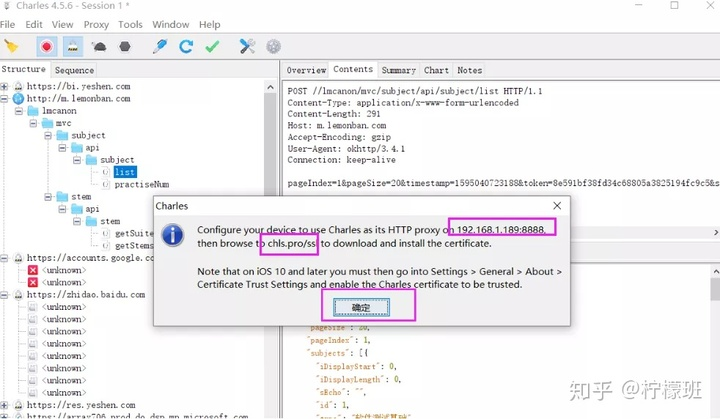Click second red X unknown entry
This screenshot has width=720, height=419.
(x=33, y=283)
